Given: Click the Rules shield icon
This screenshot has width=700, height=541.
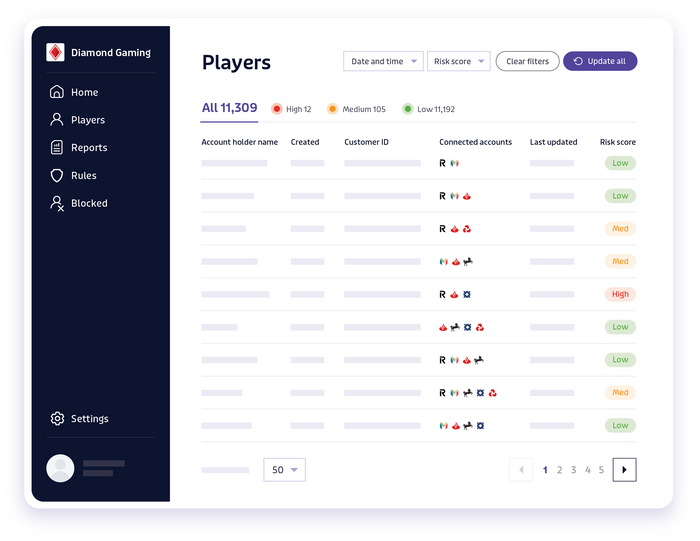Looking at the screenshot, I should [x=57, y=176].
